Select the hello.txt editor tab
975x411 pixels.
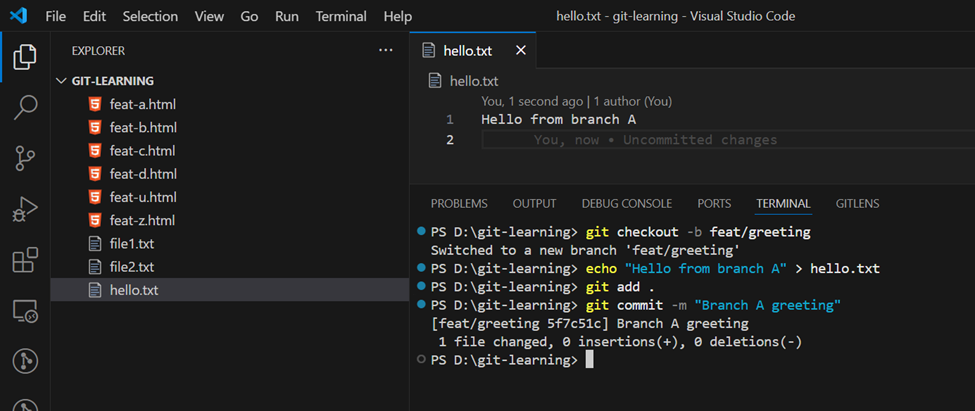[x=473, y=50]
